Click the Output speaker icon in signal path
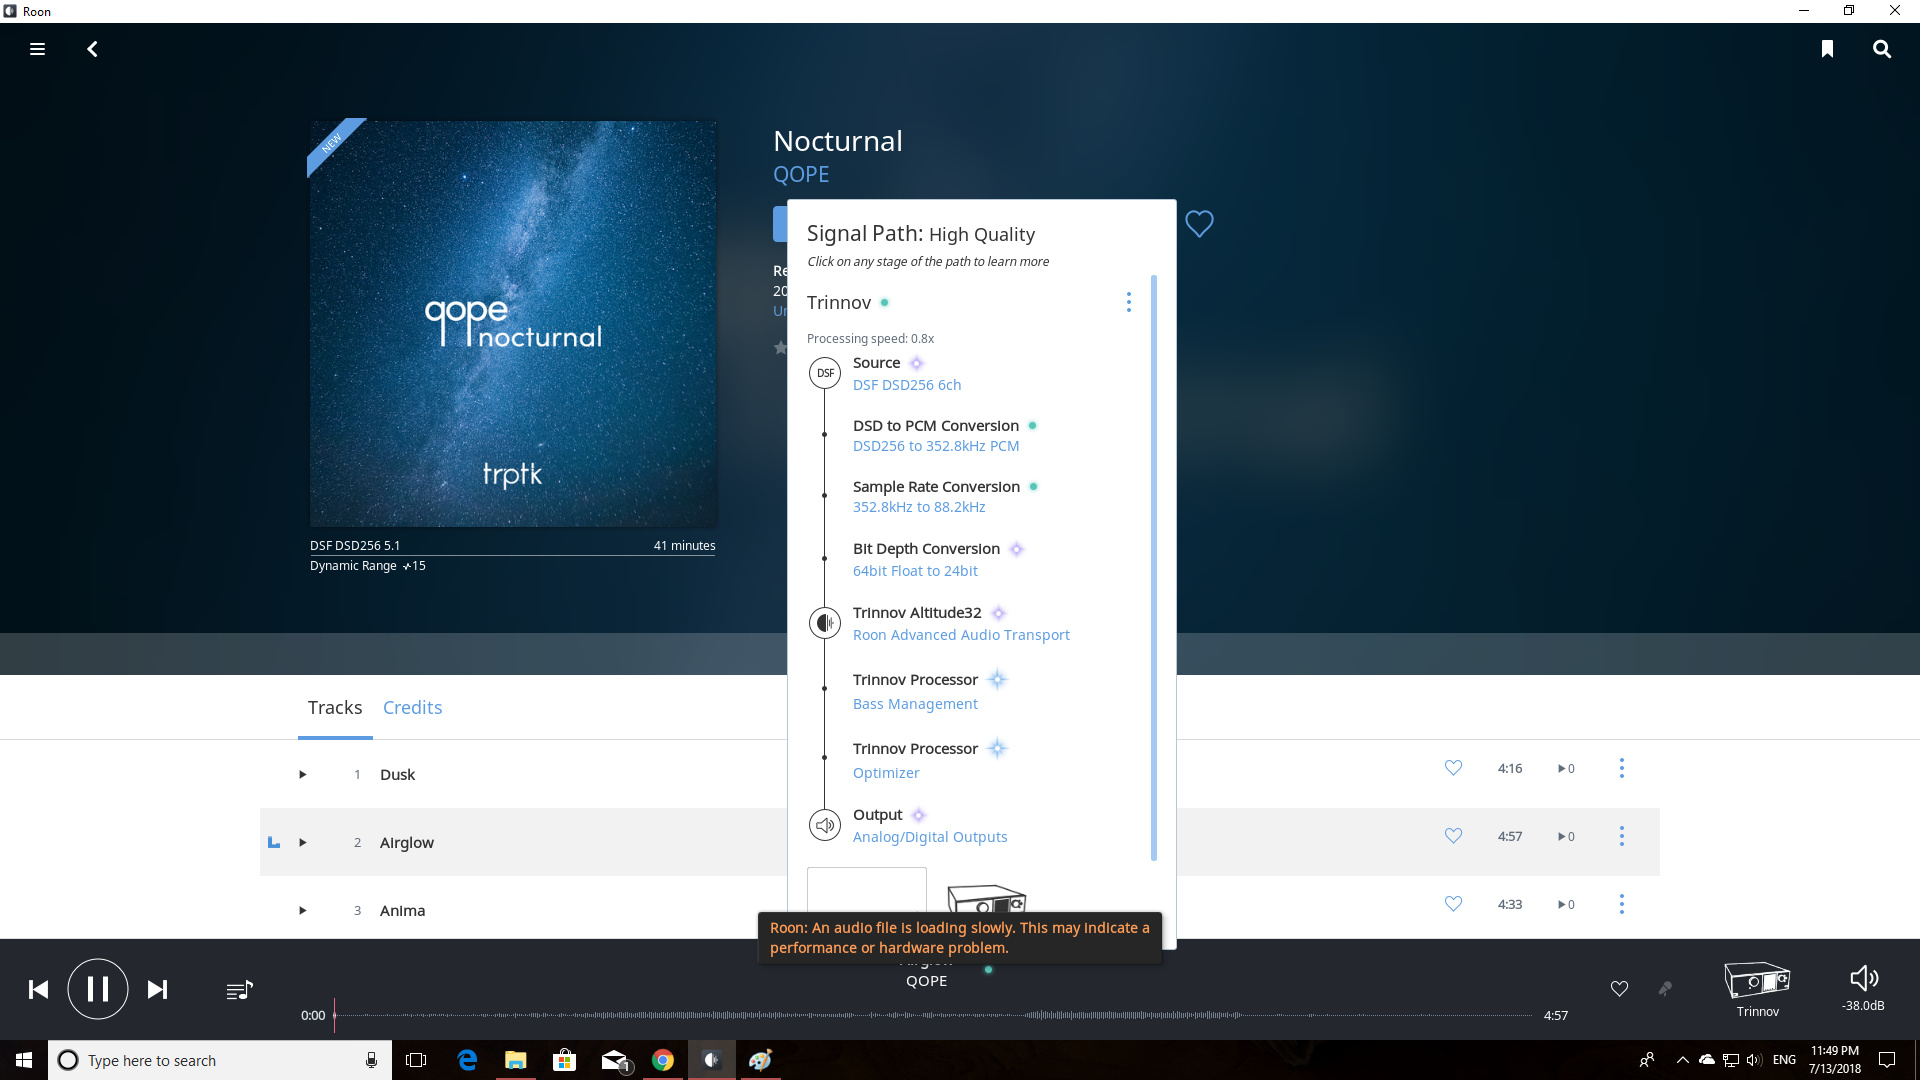1920x1080 pixels. pyautogui.click(x=825, y=825)
